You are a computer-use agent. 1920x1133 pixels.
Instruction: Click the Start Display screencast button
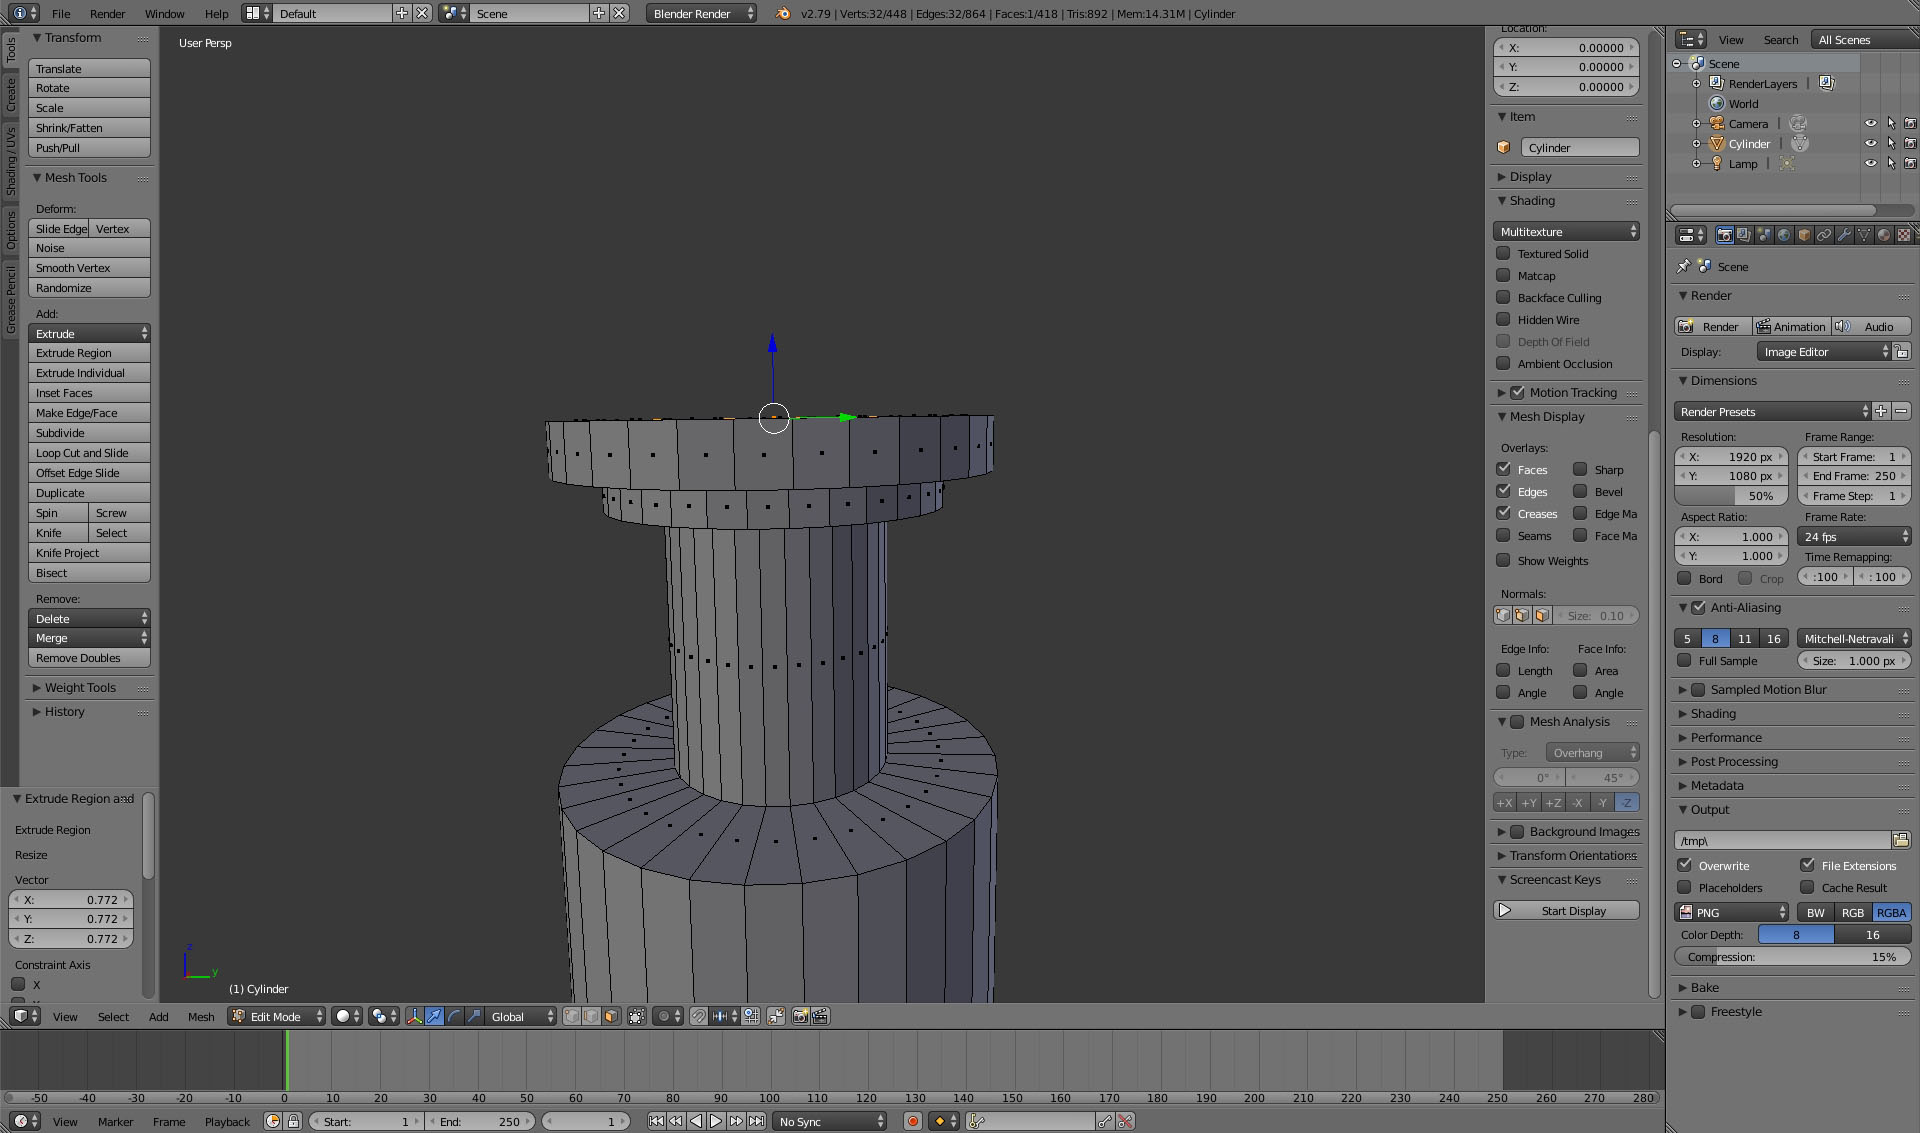tap(1566, 910)
